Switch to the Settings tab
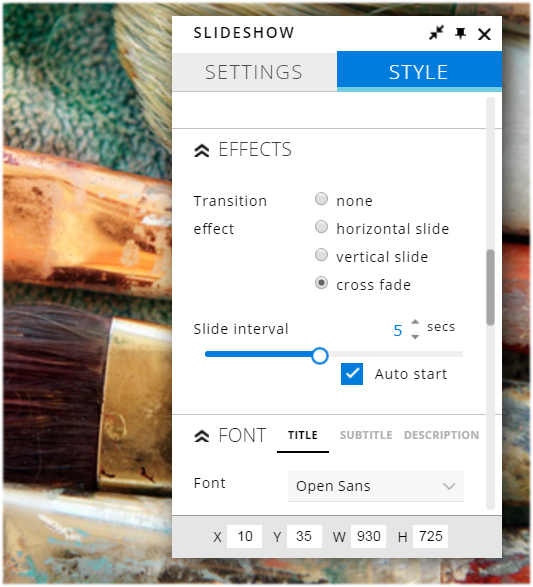 [x=254, y=72]
